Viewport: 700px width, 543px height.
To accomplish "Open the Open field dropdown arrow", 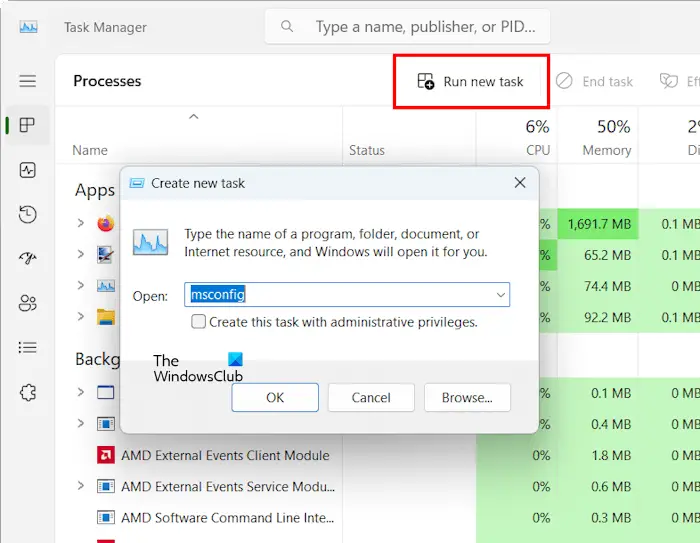I will pyautogui.click(x=501, y=295).
